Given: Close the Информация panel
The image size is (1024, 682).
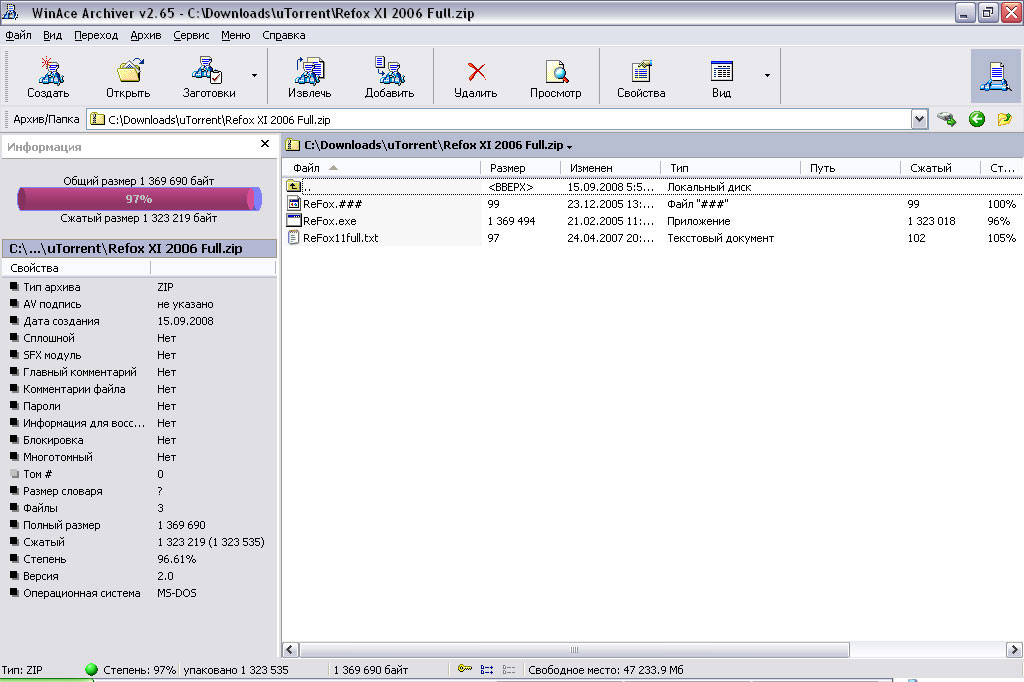Looking at the screenshot, I should (264, 144).
